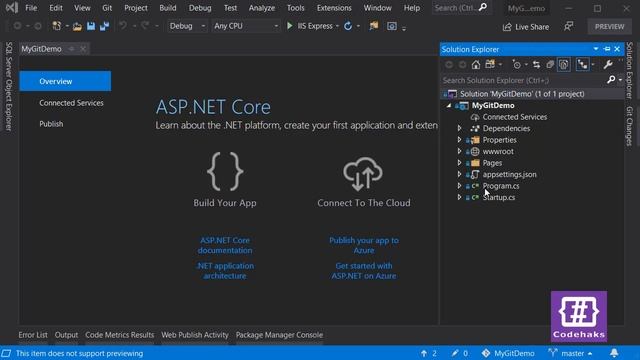The height and width of the screenshot is (360, 640).
Task: Click Switch Views icon in Solution Explorer
Action: [490, 64]
